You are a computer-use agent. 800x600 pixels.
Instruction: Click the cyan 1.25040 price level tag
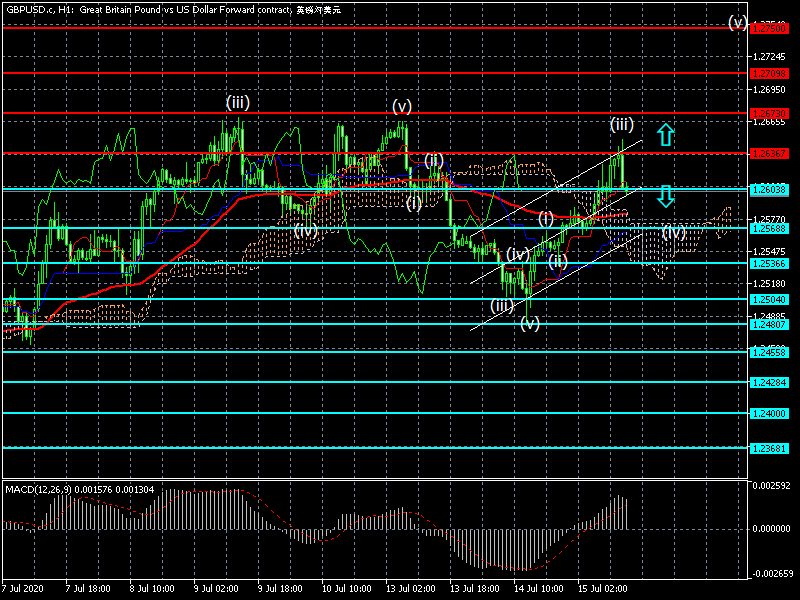click(x=769, y=299)
